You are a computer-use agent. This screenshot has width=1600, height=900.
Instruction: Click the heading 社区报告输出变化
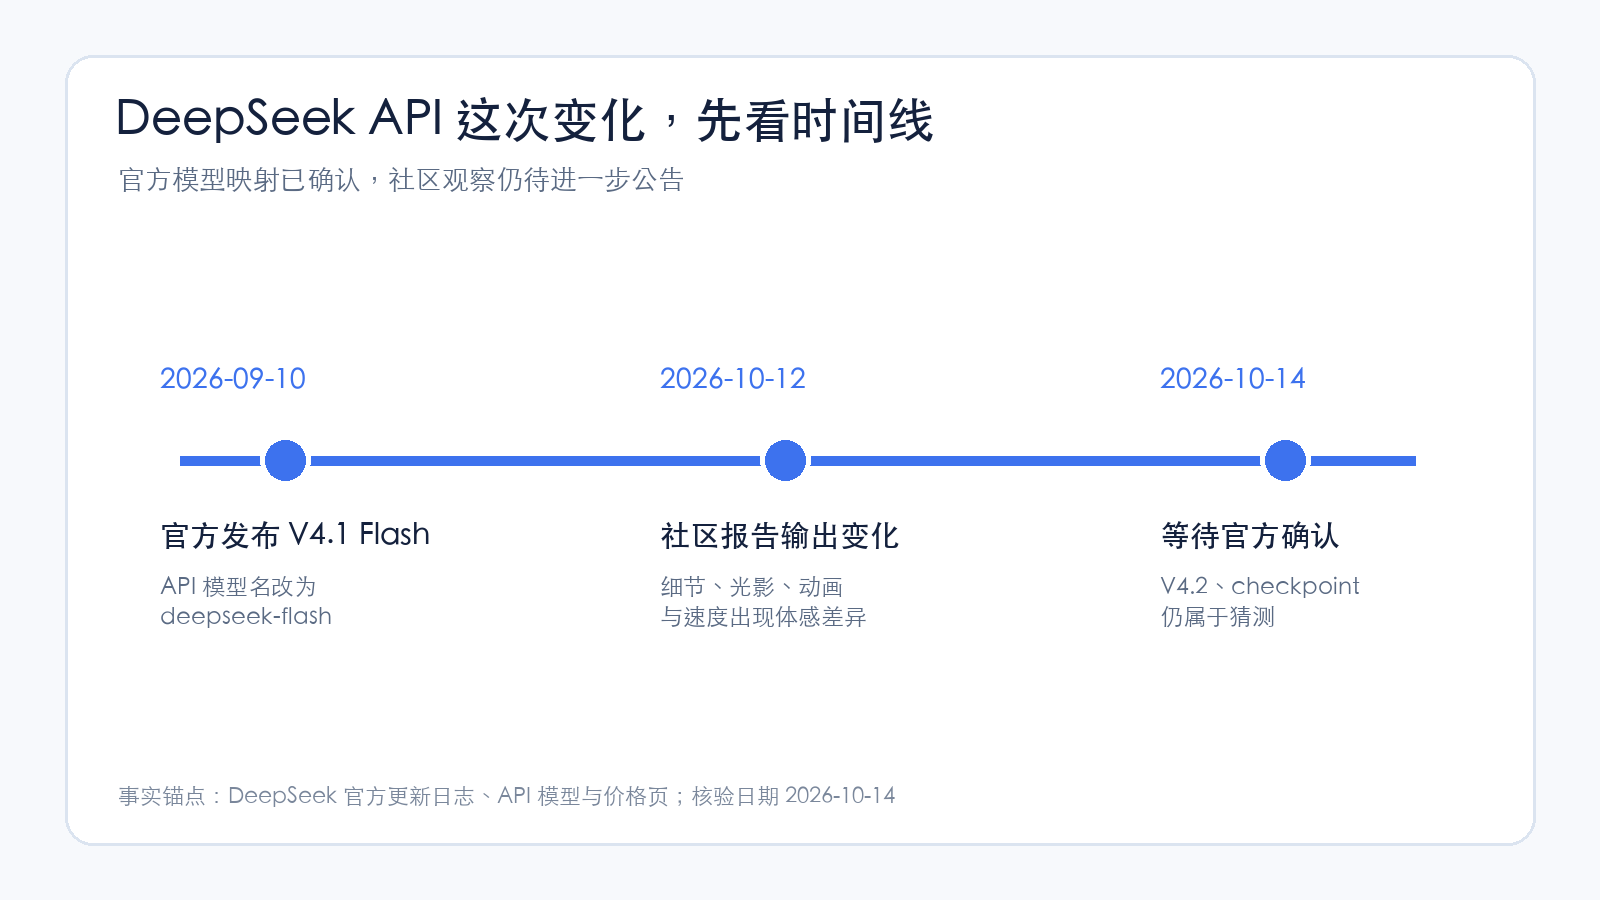[x=780, y=536]
